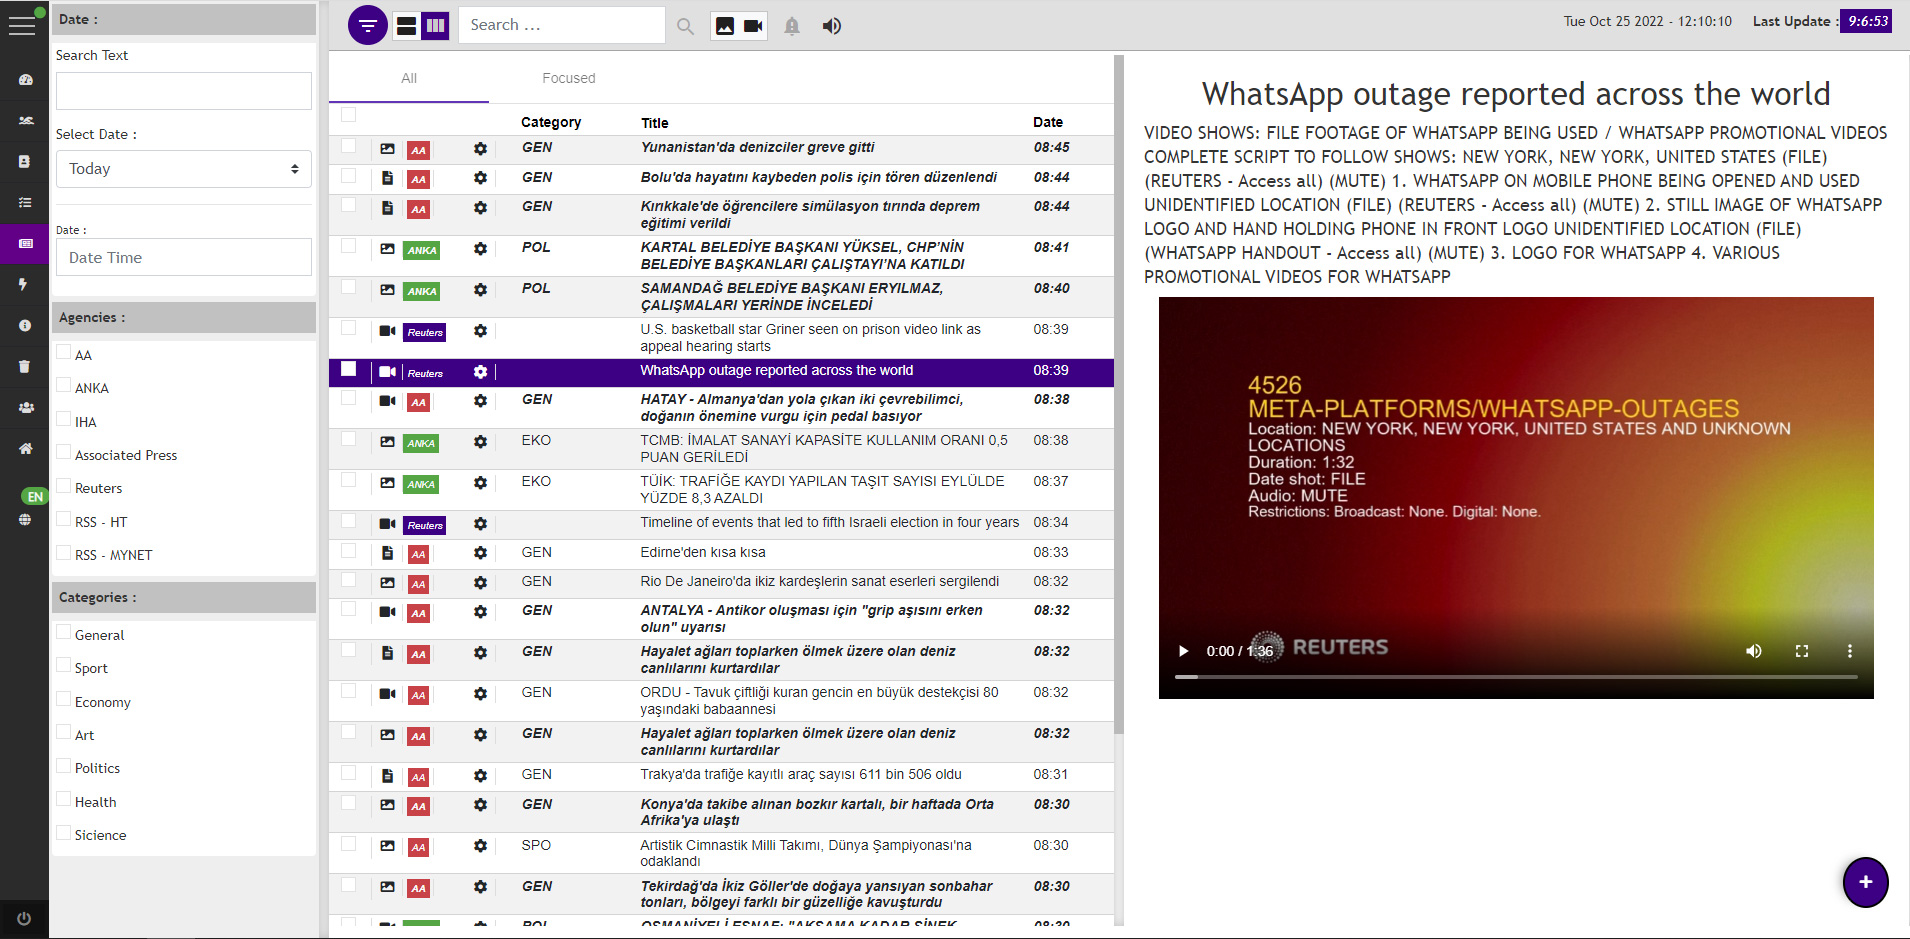Tick the Economy category checkbox
The image size is (1910, 939).
click(64, 699)
